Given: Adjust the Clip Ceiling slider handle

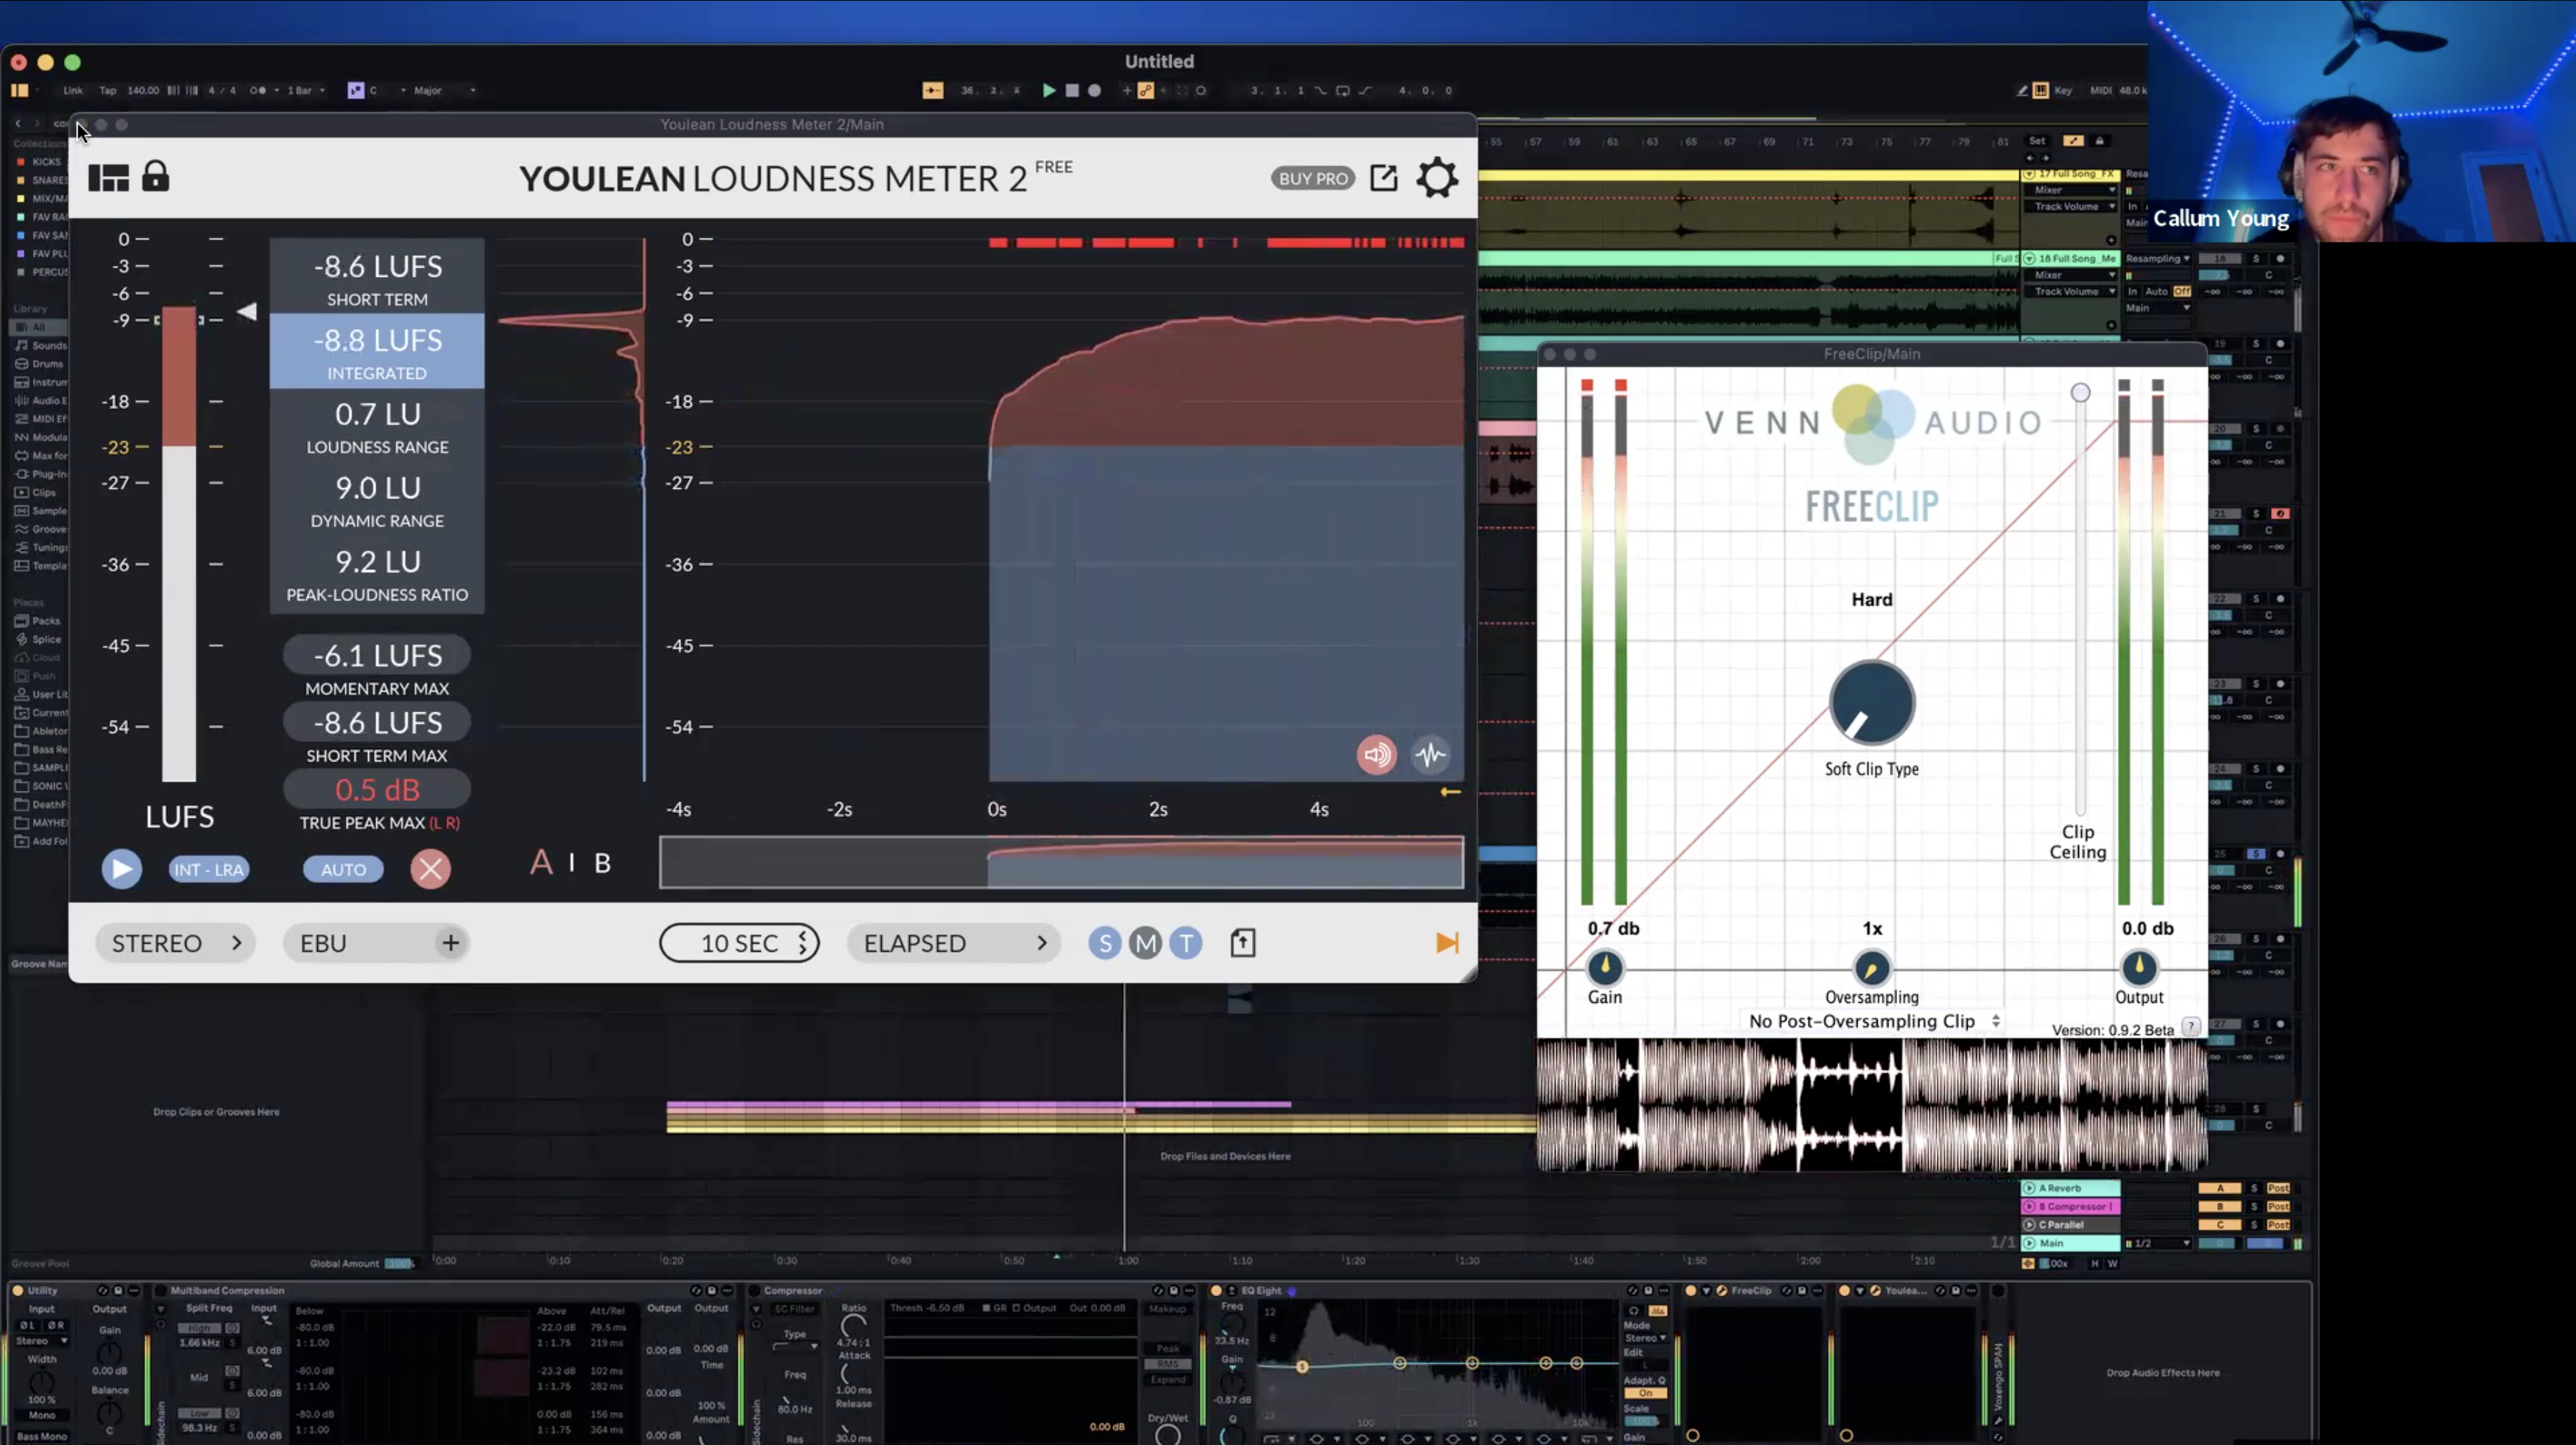Looking at the screenshot, I should [x=2080, y=393].
